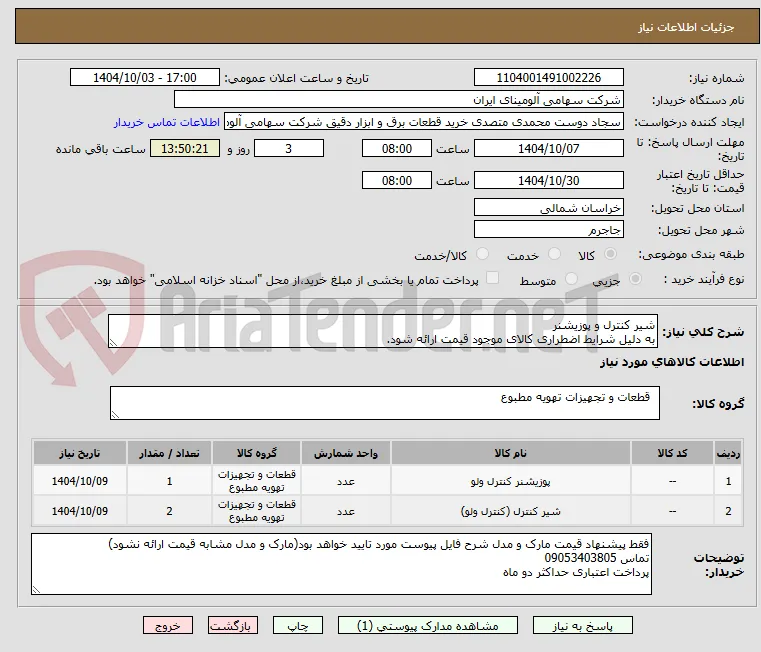Click the چاپ print button
Viewport: 761px width, 652px height.
[298, 625]
